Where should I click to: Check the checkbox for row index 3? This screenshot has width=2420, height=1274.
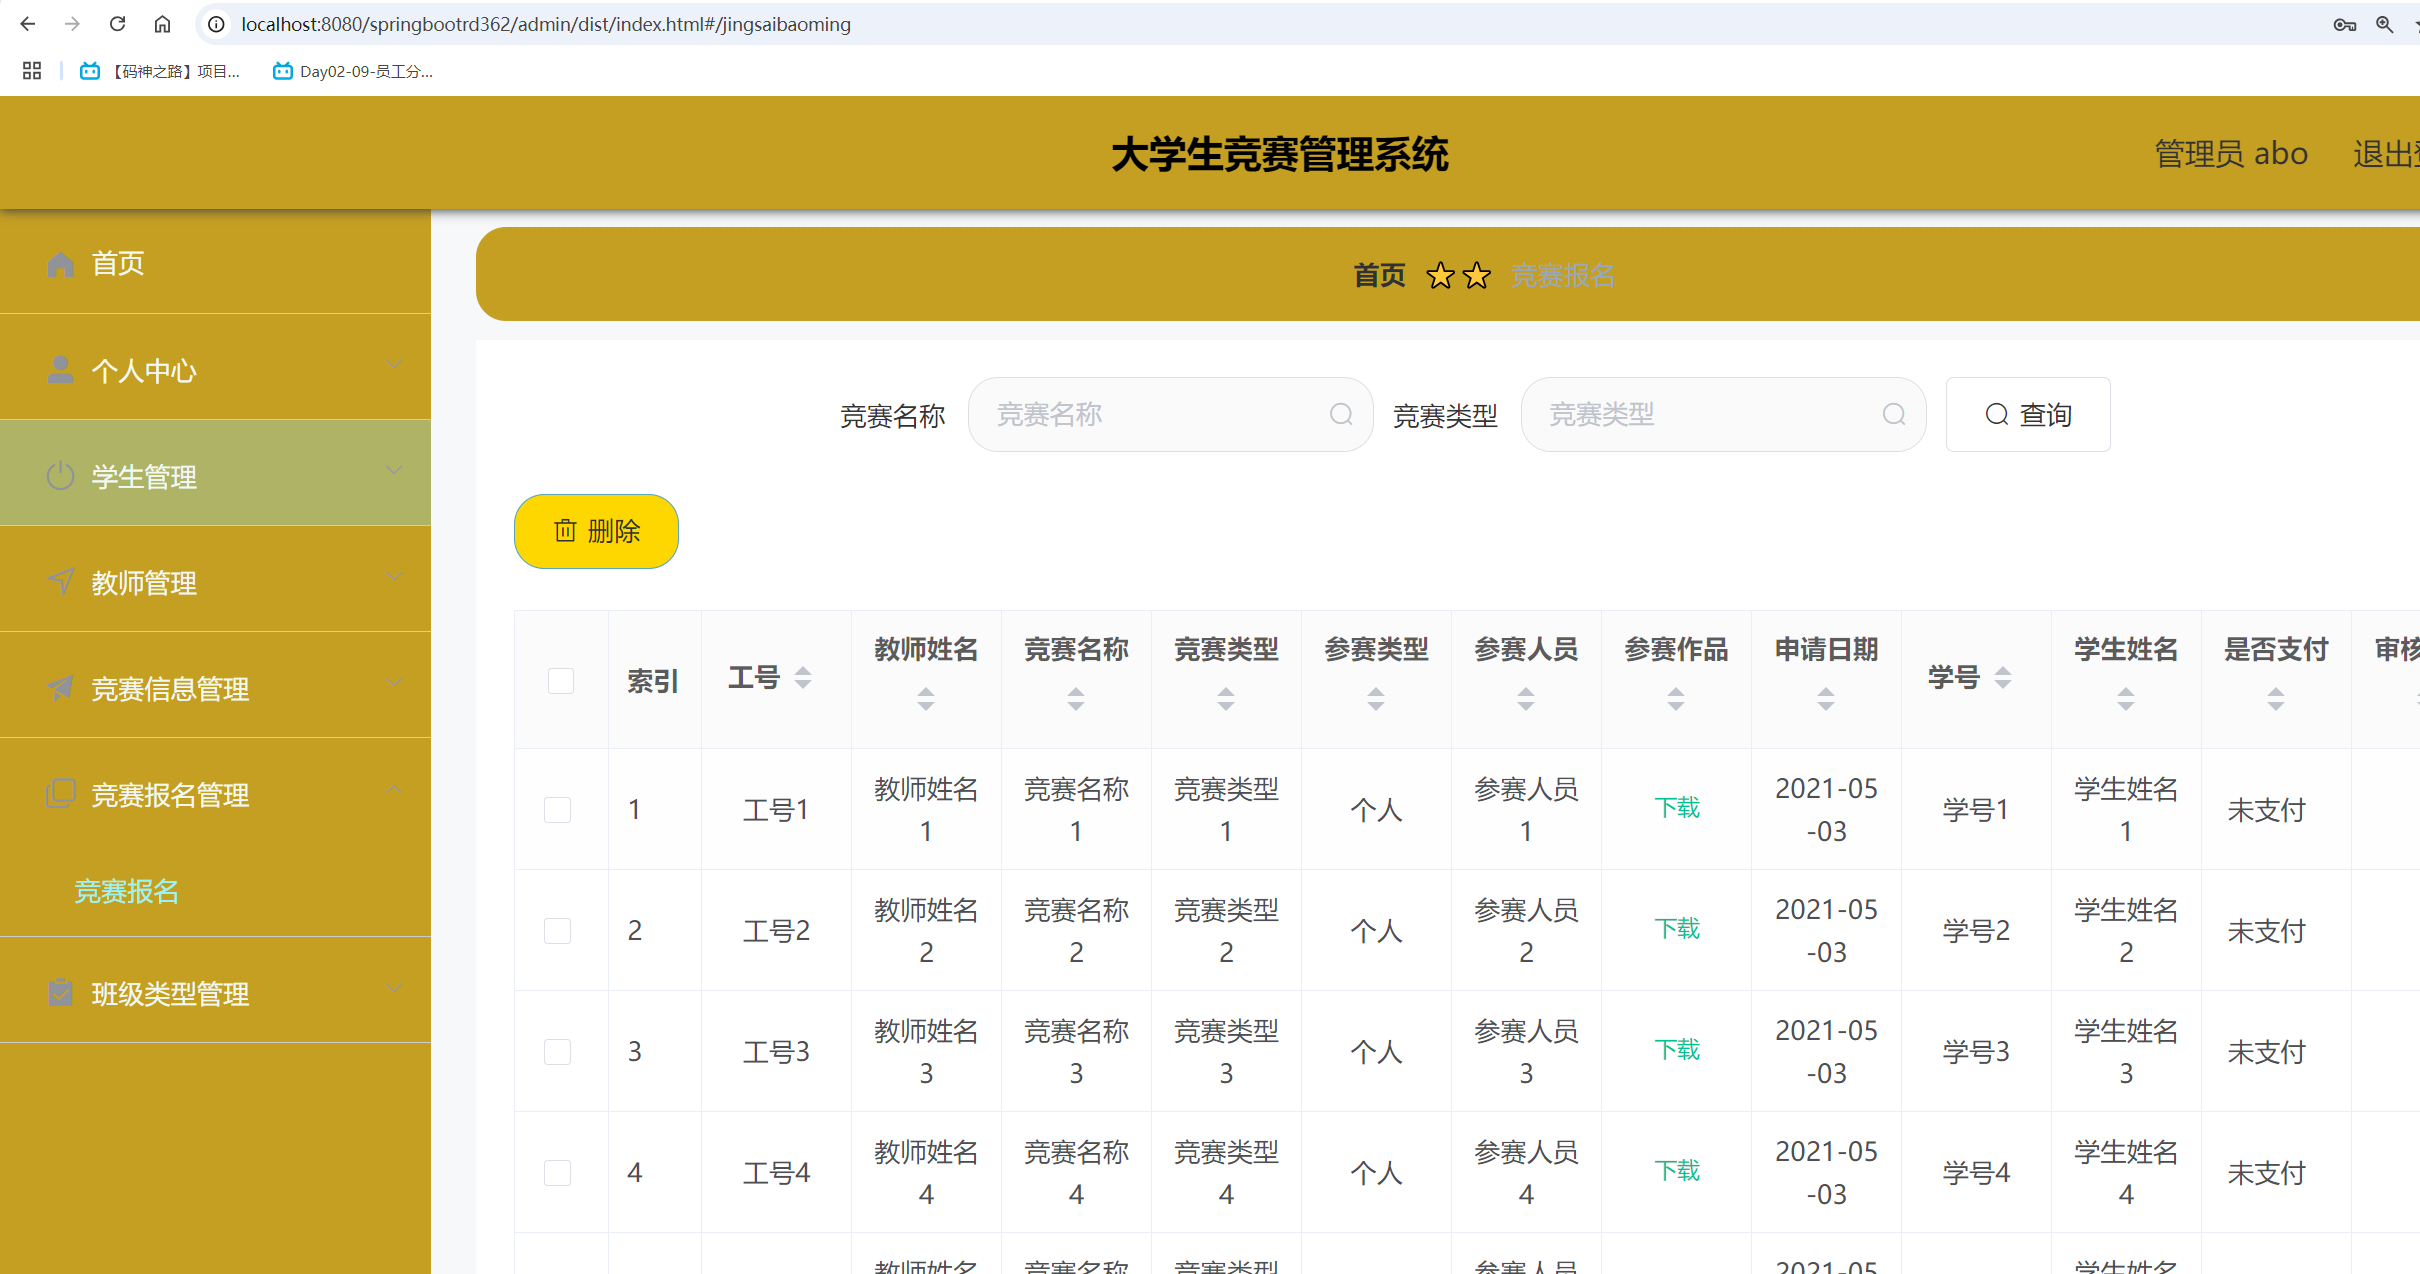point(558,1051)
